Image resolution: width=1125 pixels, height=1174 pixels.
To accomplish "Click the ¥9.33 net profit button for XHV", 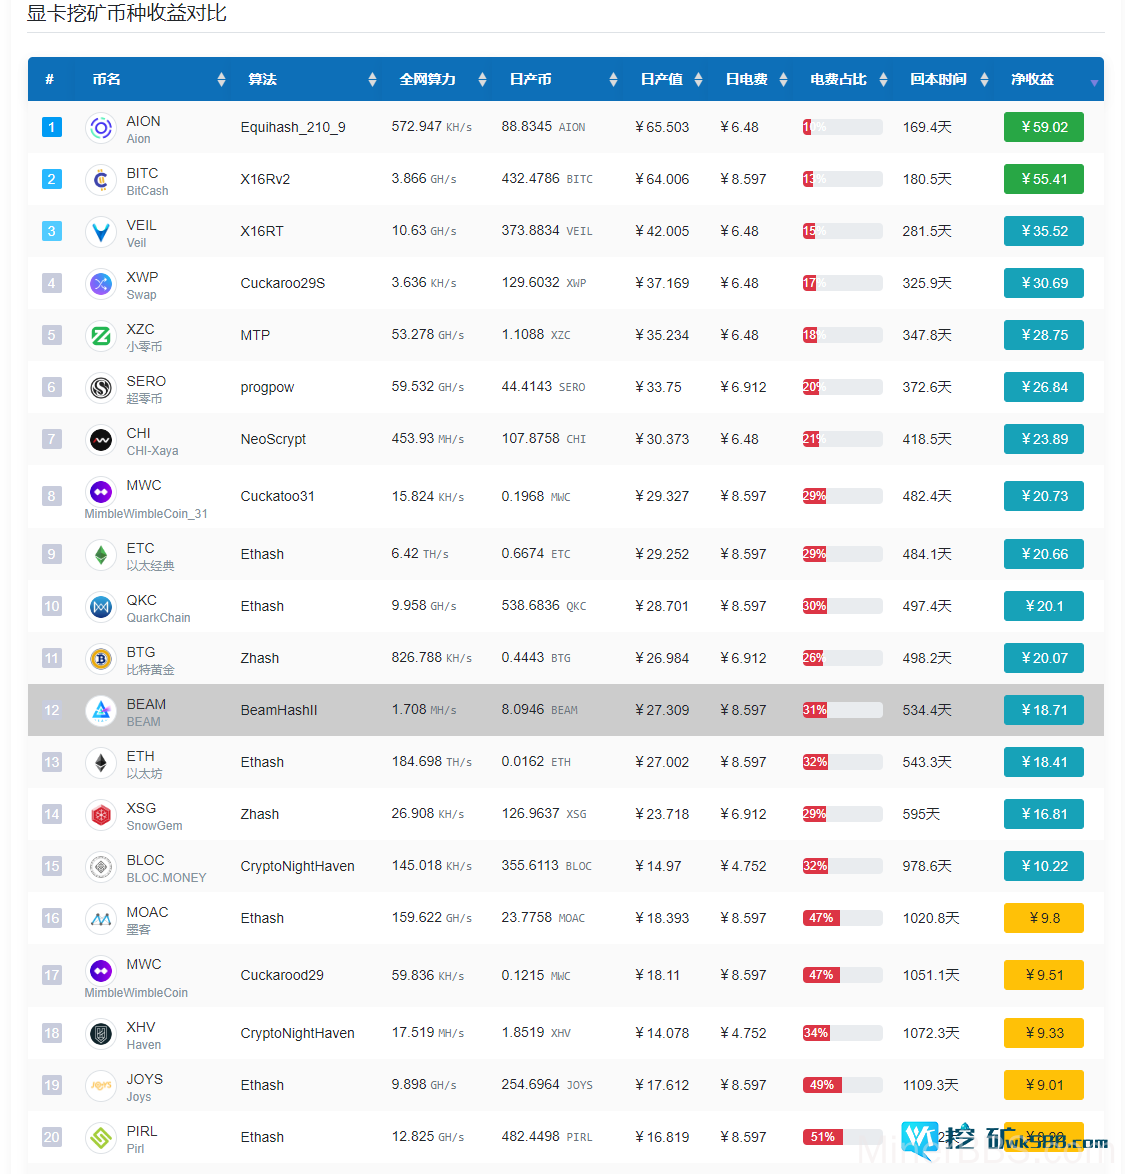I will [1043, 1033].
